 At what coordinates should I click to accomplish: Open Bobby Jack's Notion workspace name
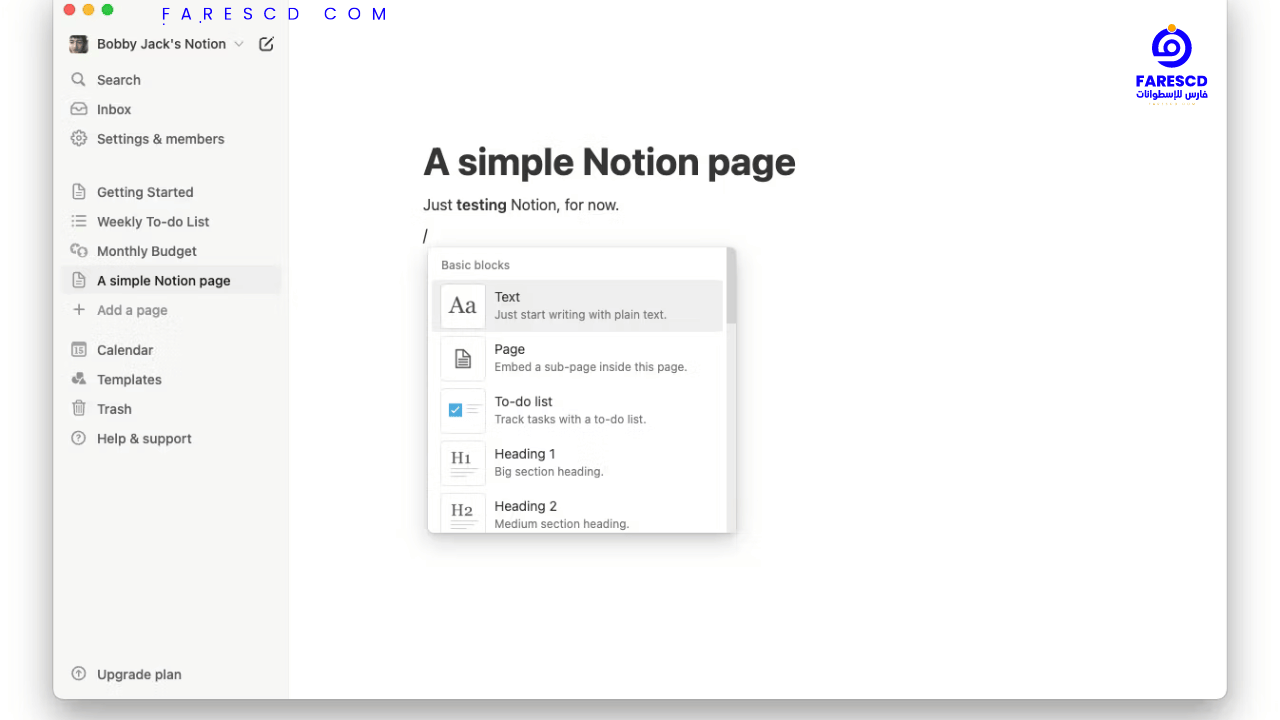[x=161, y=44]
